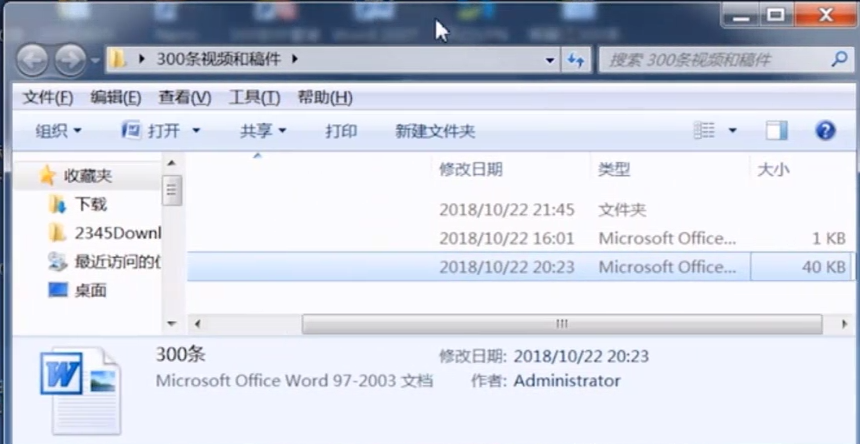Select the 300条视频和稿件 breadcrumb segment
This screenshot has height=444, width=860.
point(219,59)
